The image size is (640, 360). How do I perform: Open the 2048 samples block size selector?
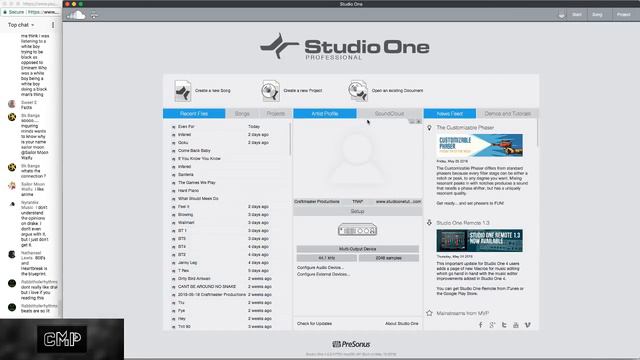389,258
